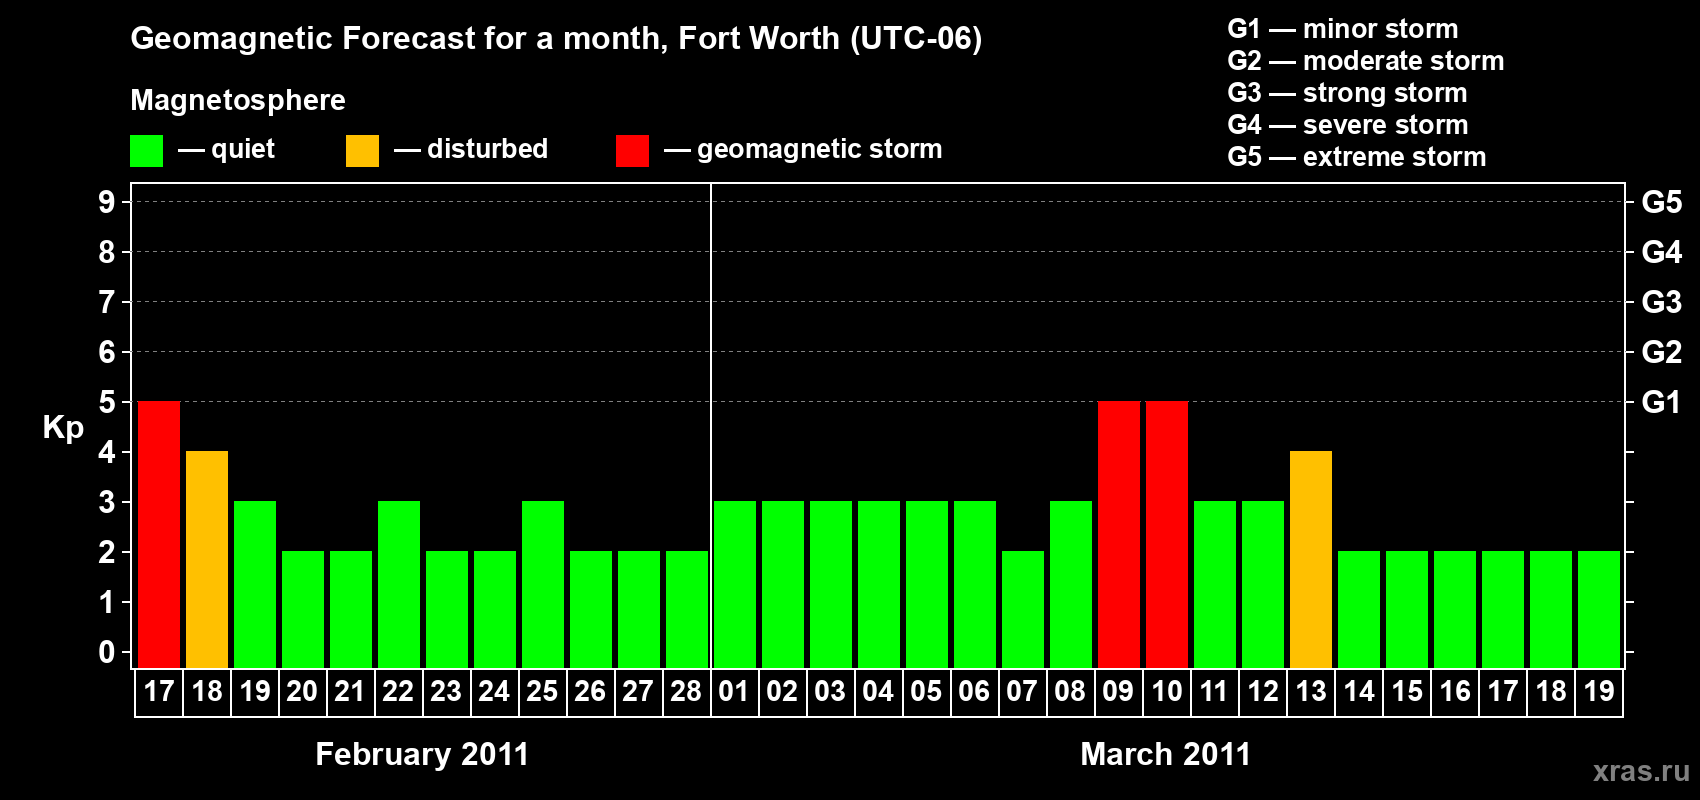Screen dimensions: 1700x800
Task: Click the date cell '17' under February
Action: (x=159, y=692)
